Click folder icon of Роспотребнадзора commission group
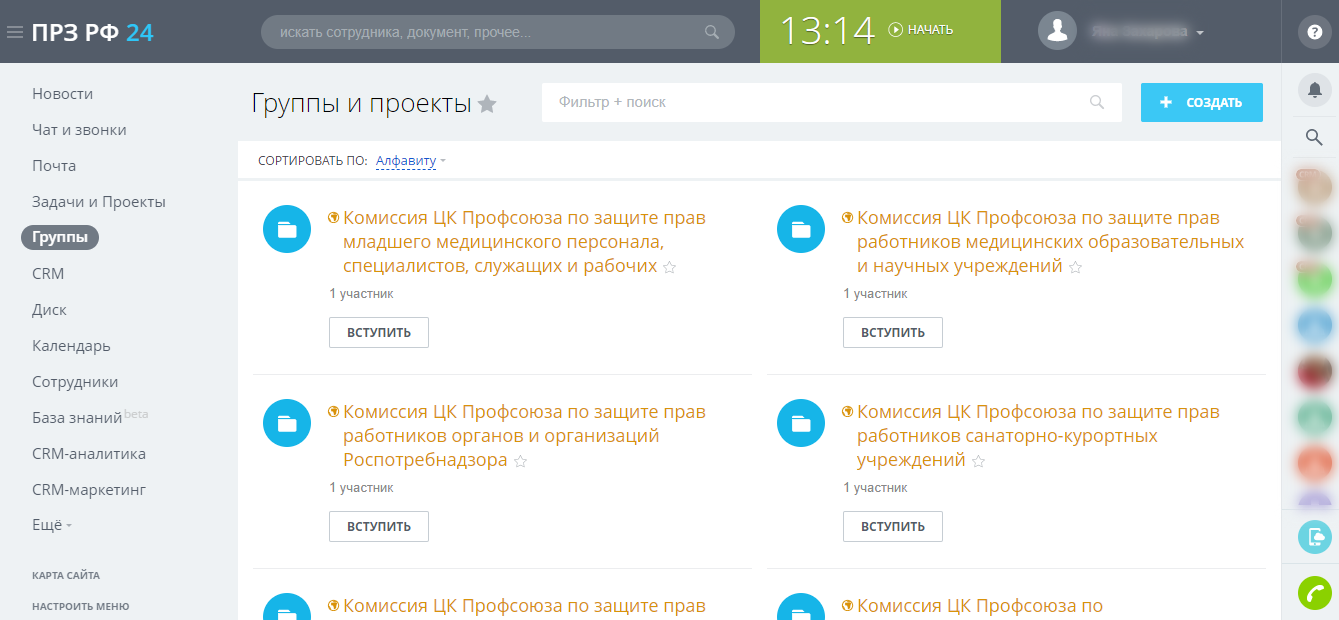Image resolution: width=1339 pixels, height=620 pixels. point(287,424)
